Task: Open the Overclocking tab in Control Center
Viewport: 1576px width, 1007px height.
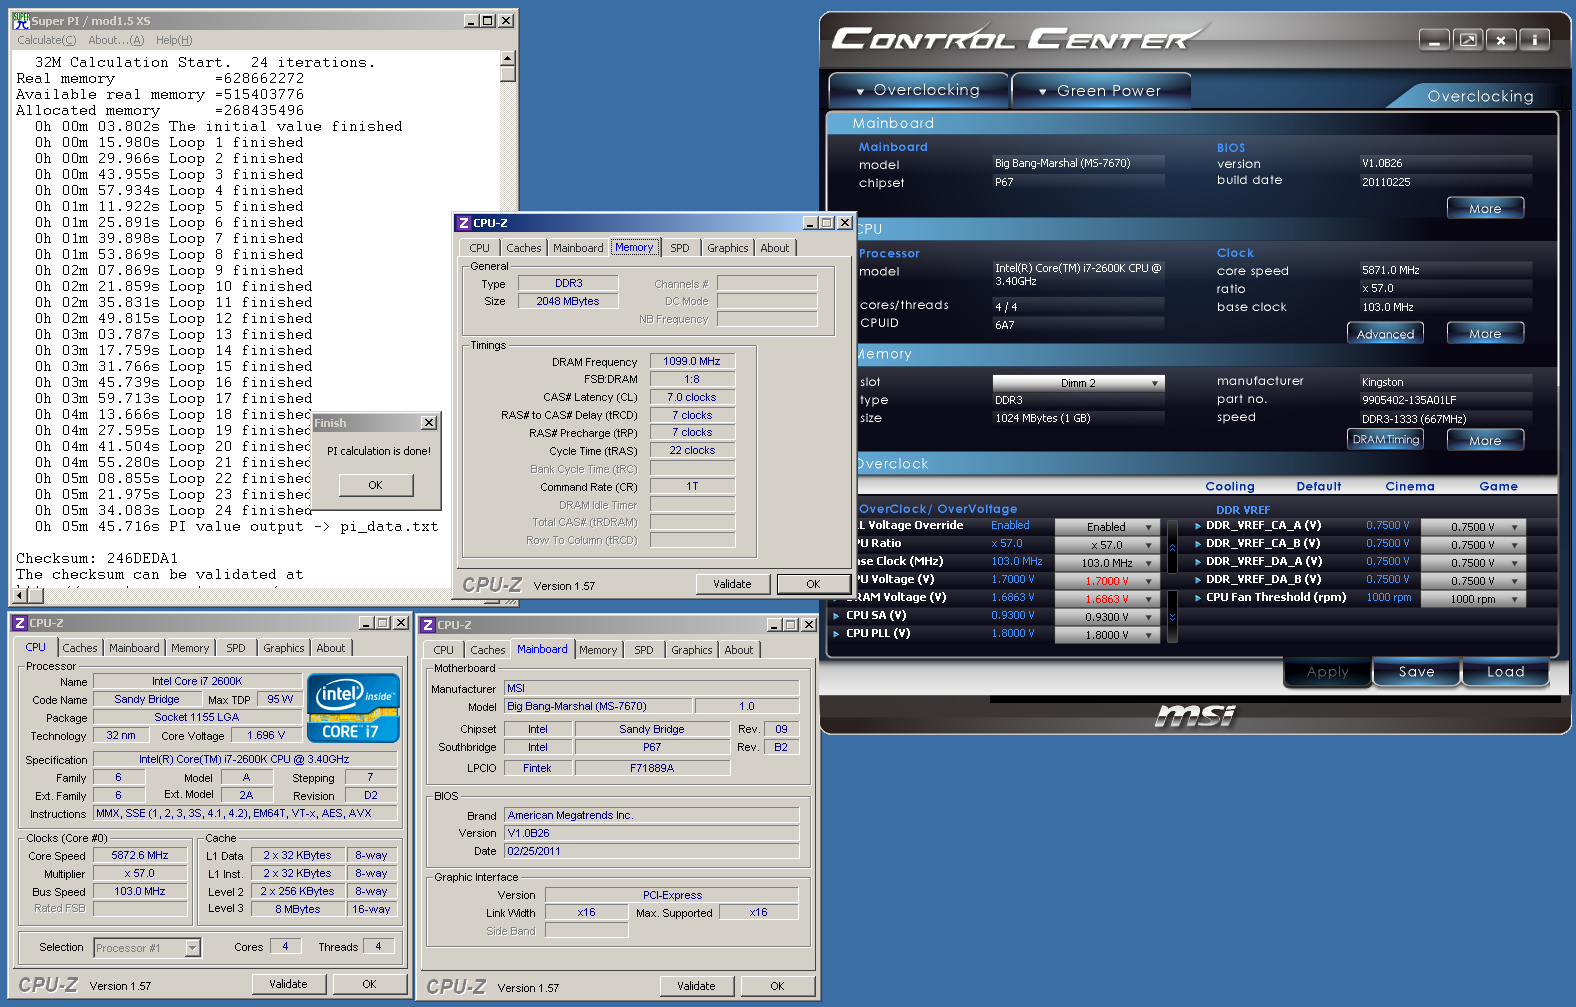Action: [x=918, y=90]
